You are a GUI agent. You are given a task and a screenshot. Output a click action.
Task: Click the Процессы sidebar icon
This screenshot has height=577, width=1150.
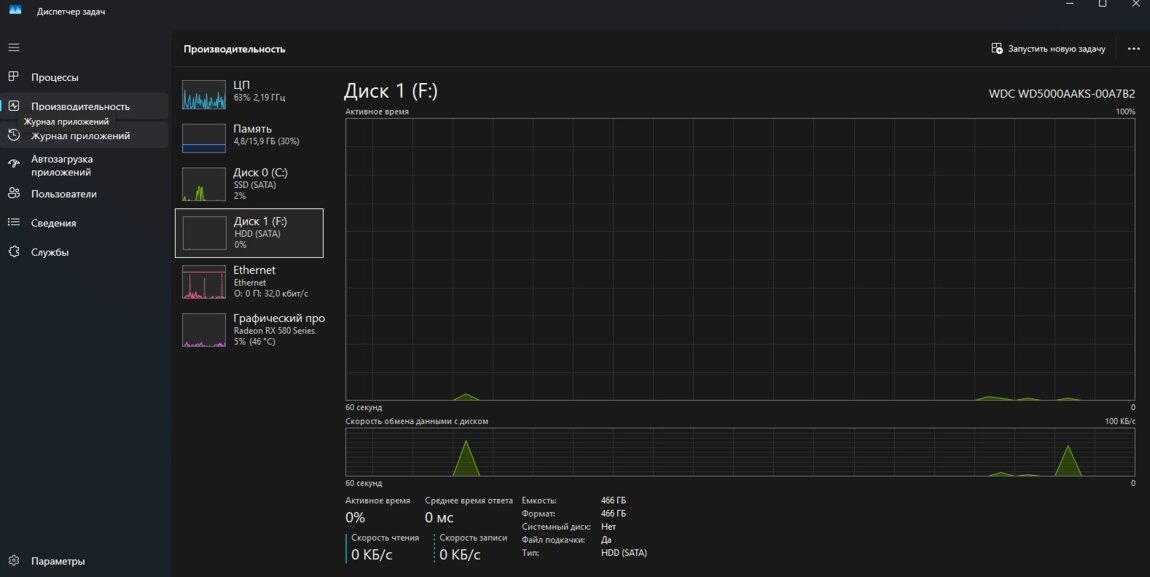[14, 77]
